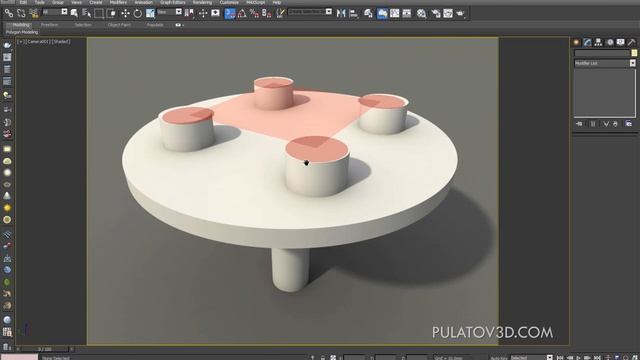Click the time slider showing 0 / 100
The width and height of the screenshot is (640, 360).
point(45,349)
